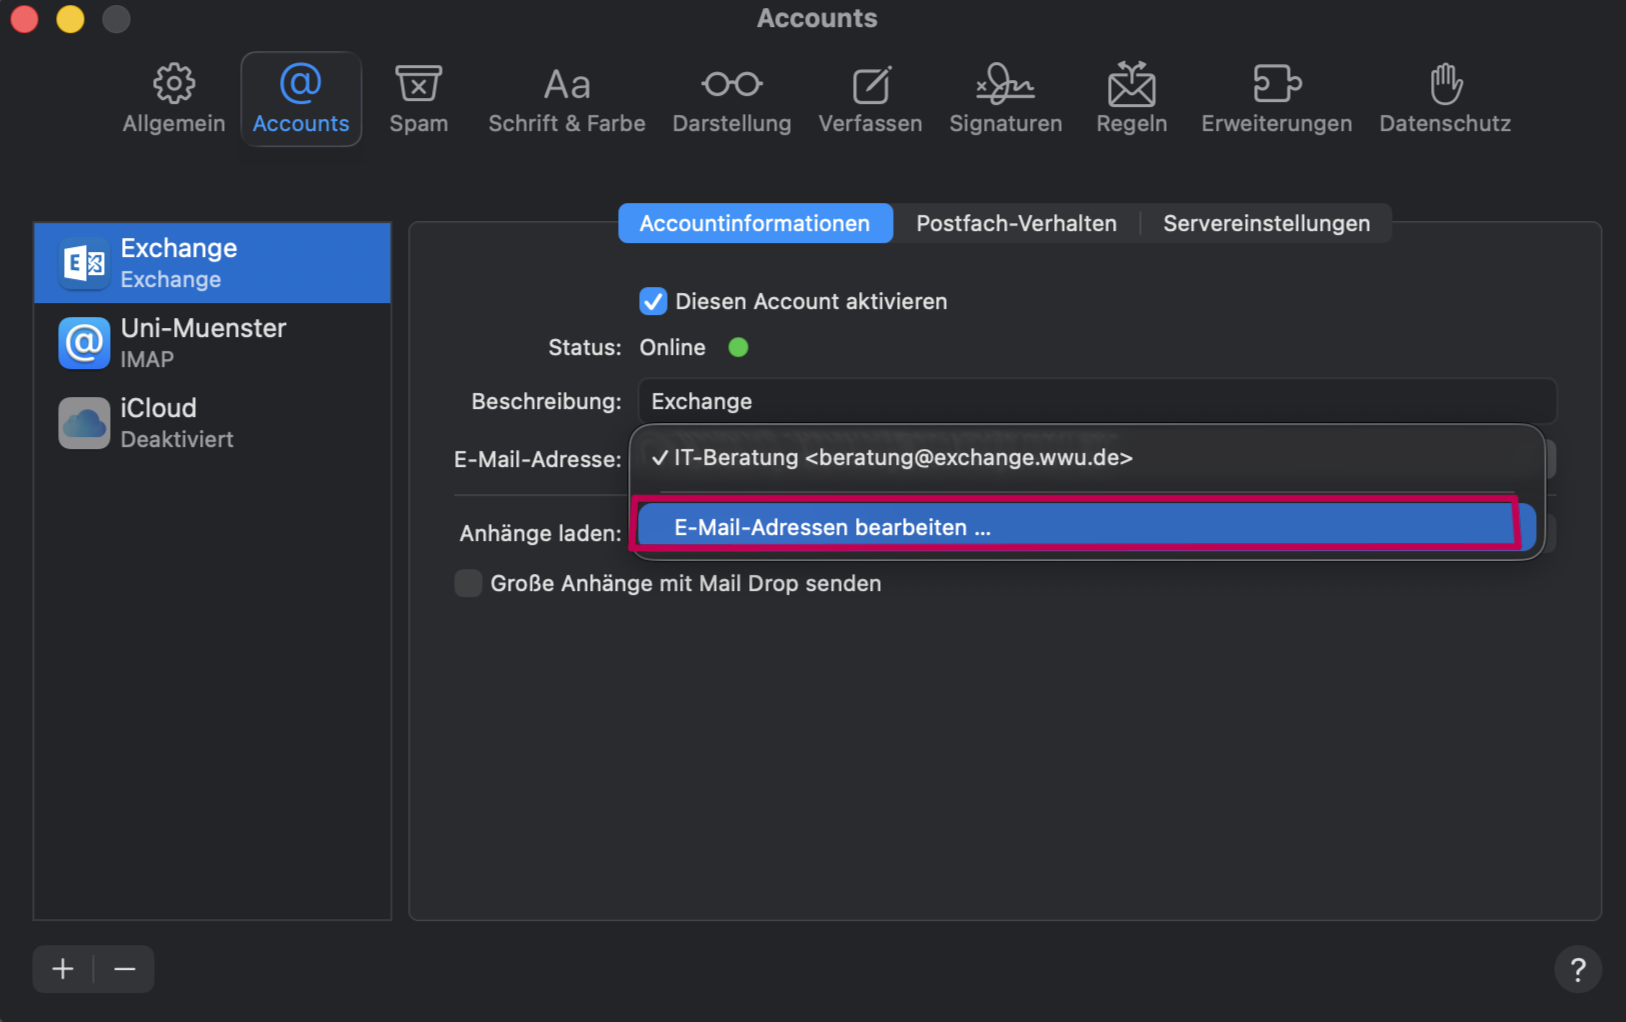Image resolution: width=1626 pixels, height=1022 pixels.
Task: Open the Erweiterungen extensions pane
Action: [1276, 99]
